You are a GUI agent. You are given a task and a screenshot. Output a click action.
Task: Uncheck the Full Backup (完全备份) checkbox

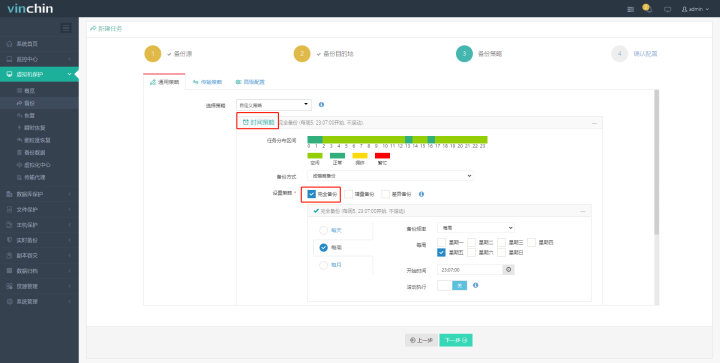coord(311,194)
